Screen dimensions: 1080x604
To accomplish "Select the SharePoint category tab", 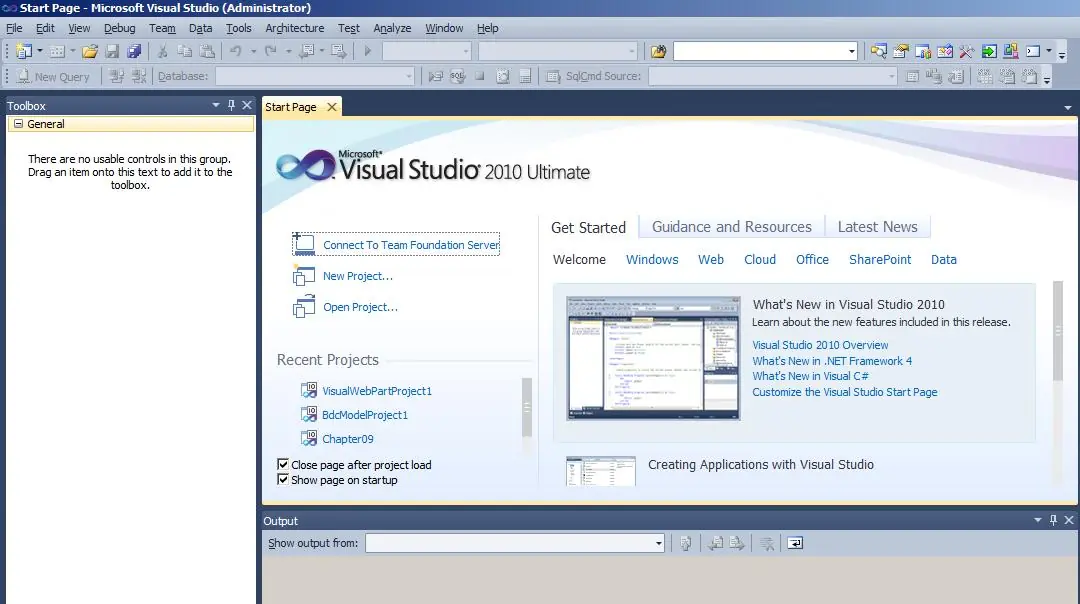I will (x=880, y=260).
